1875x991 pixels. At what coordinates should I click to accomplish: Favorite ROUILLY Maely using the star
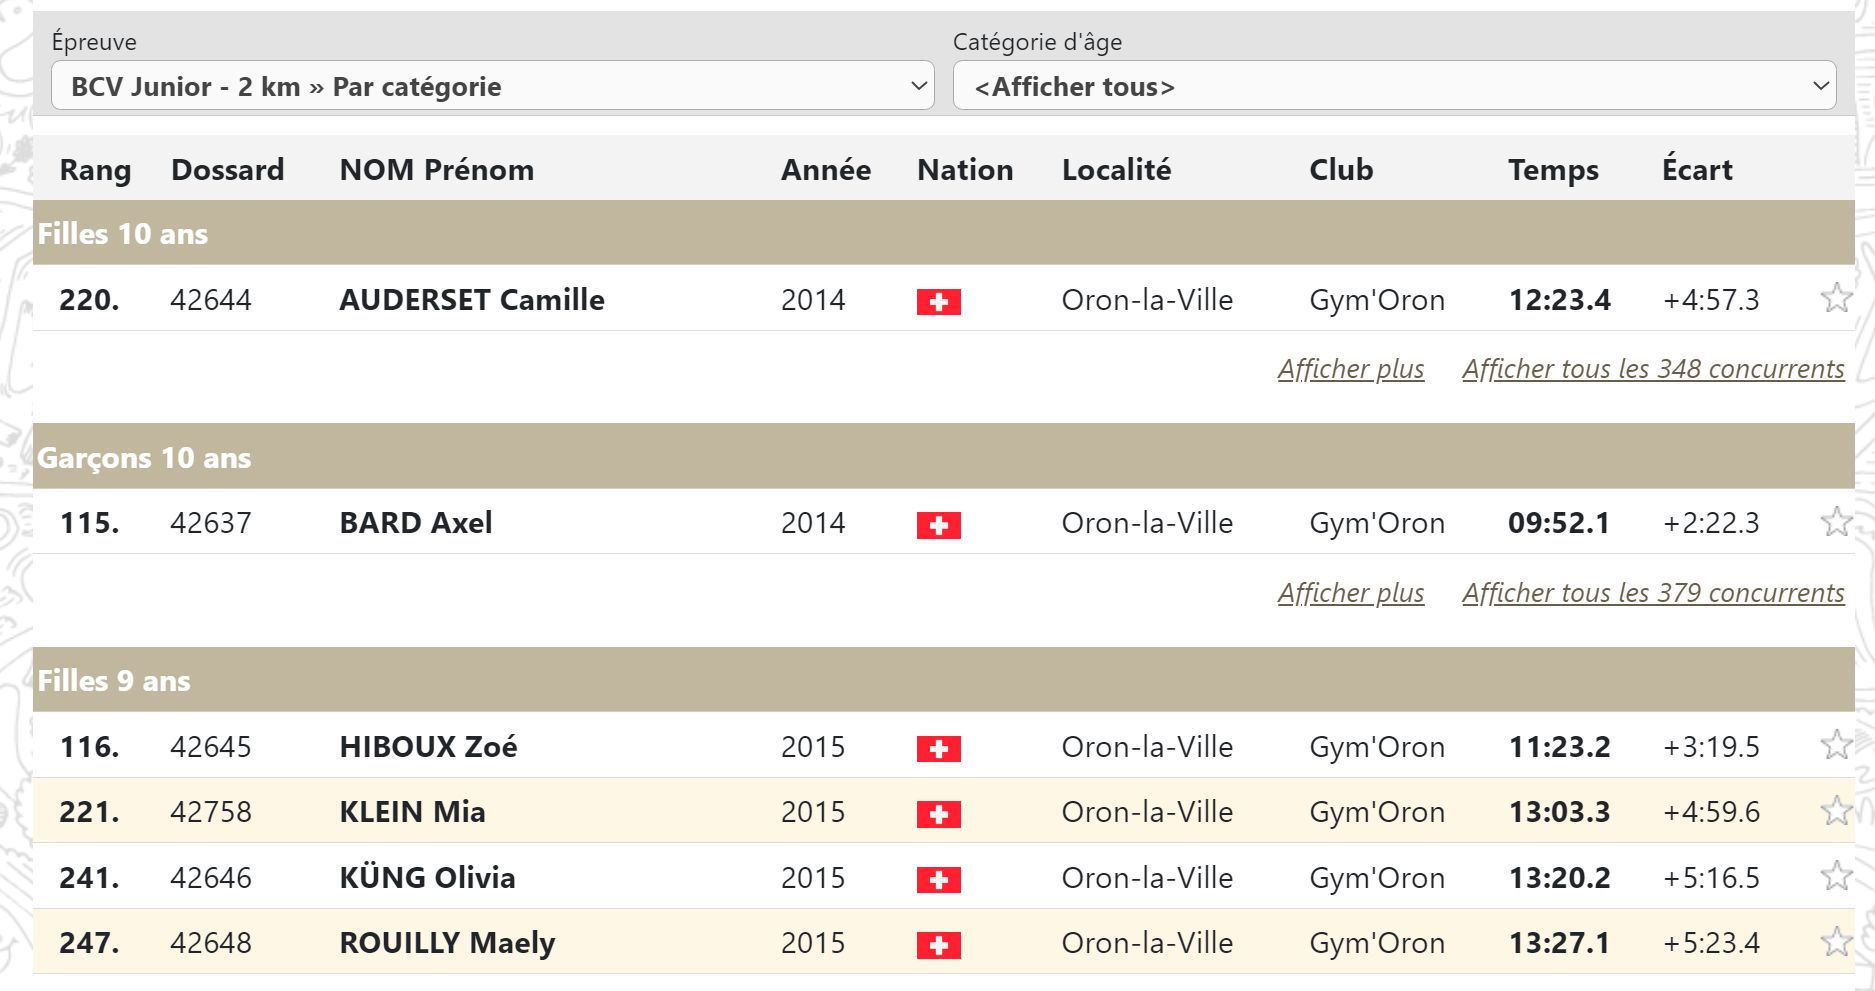click(1836, 942)
